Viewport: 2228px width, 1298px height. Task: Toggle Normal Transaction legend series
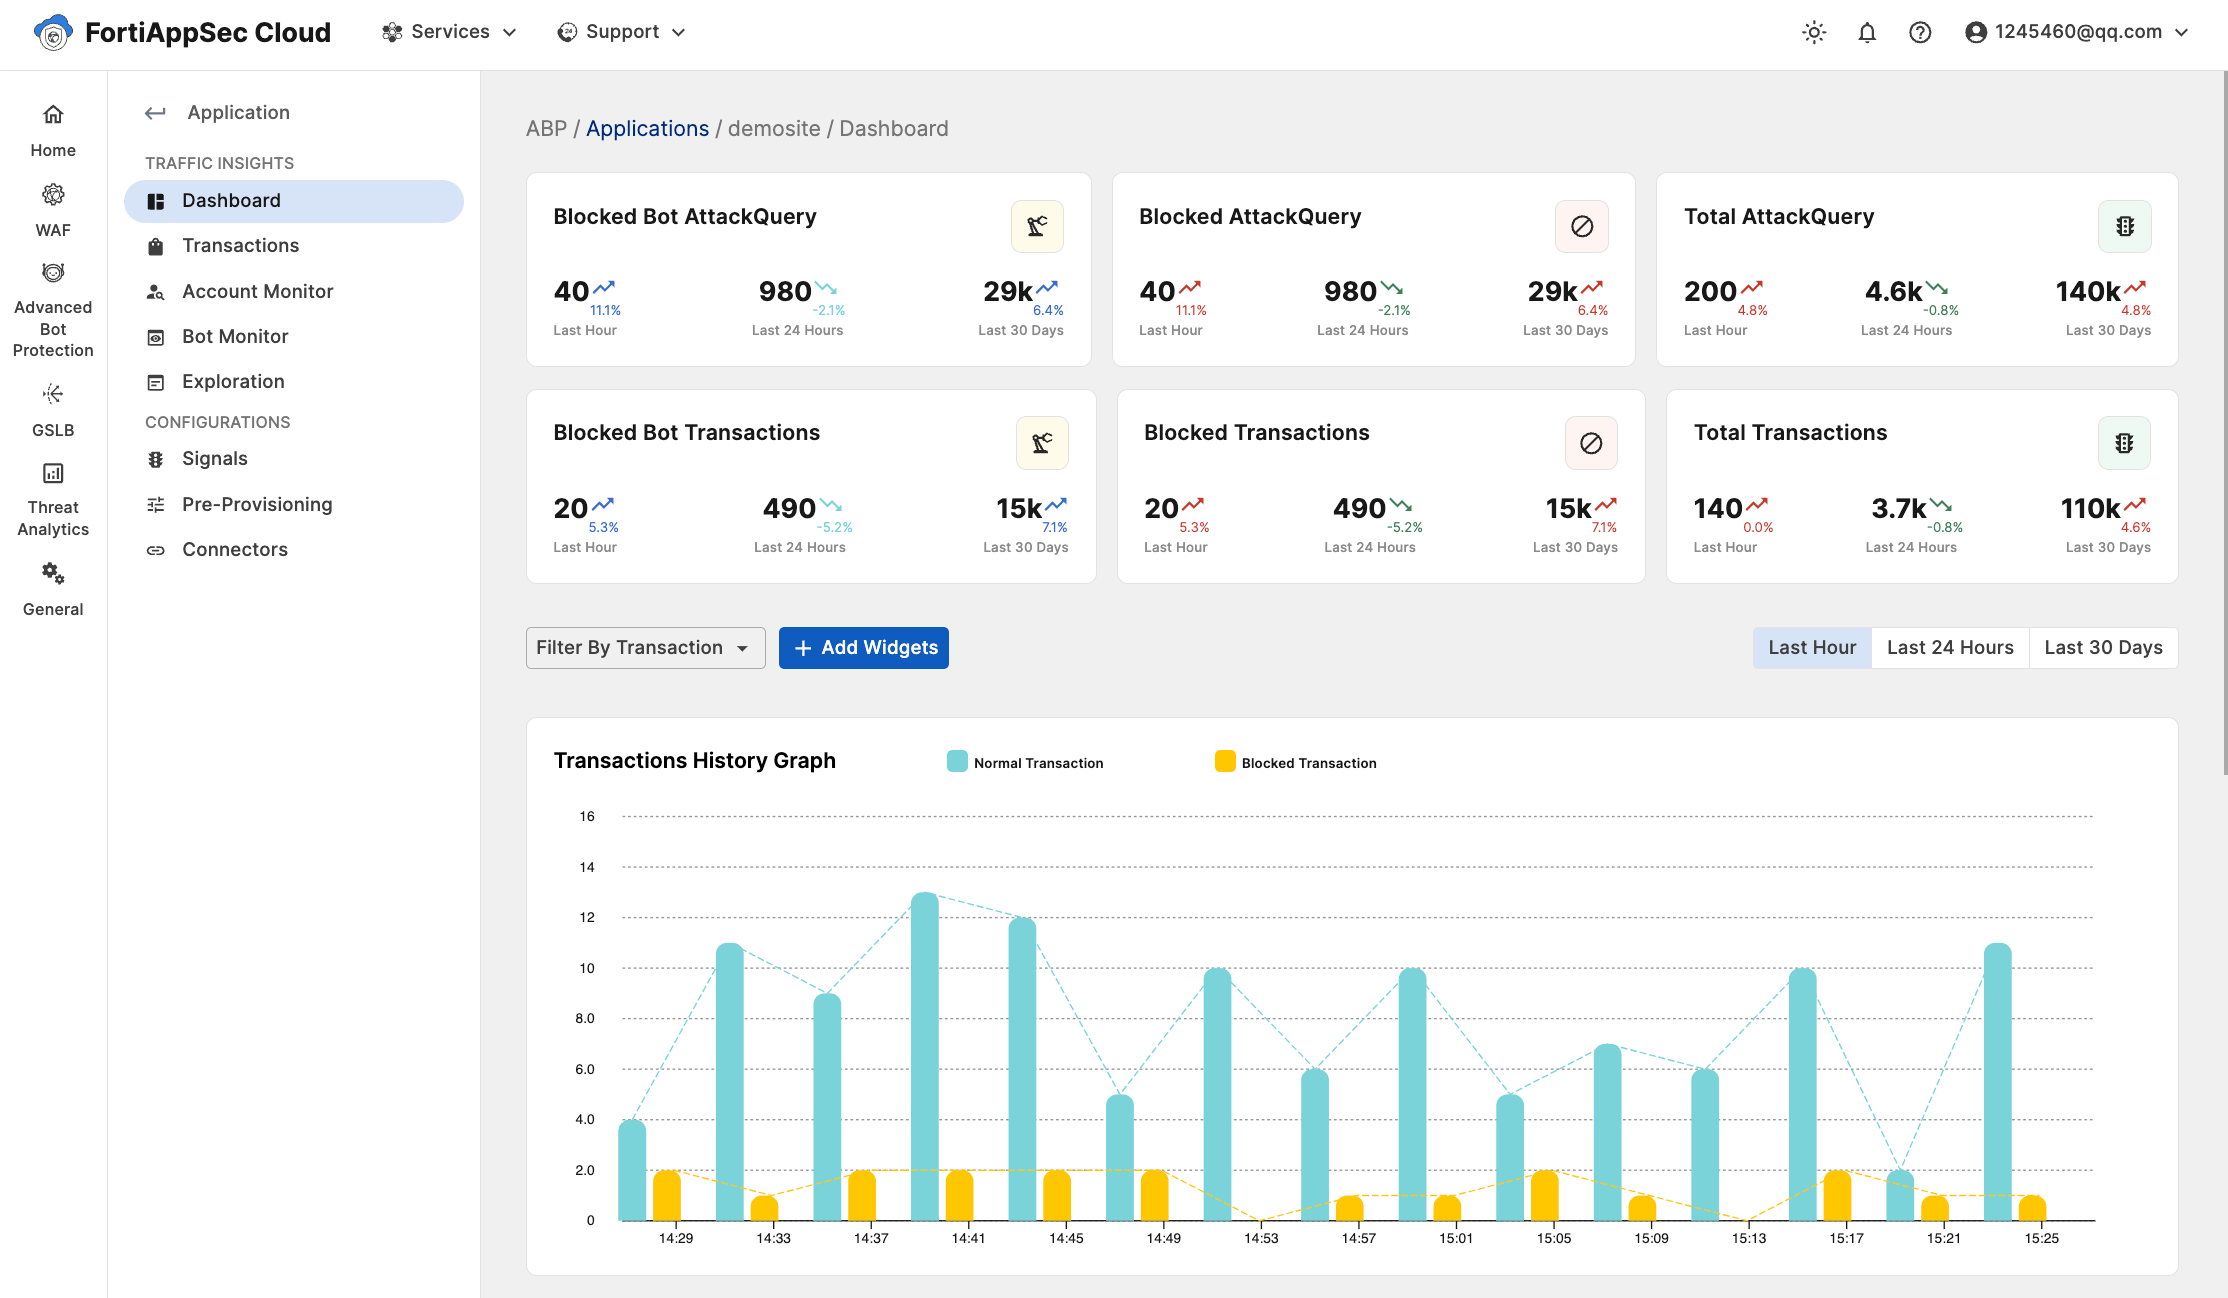tap(1025, 762)
